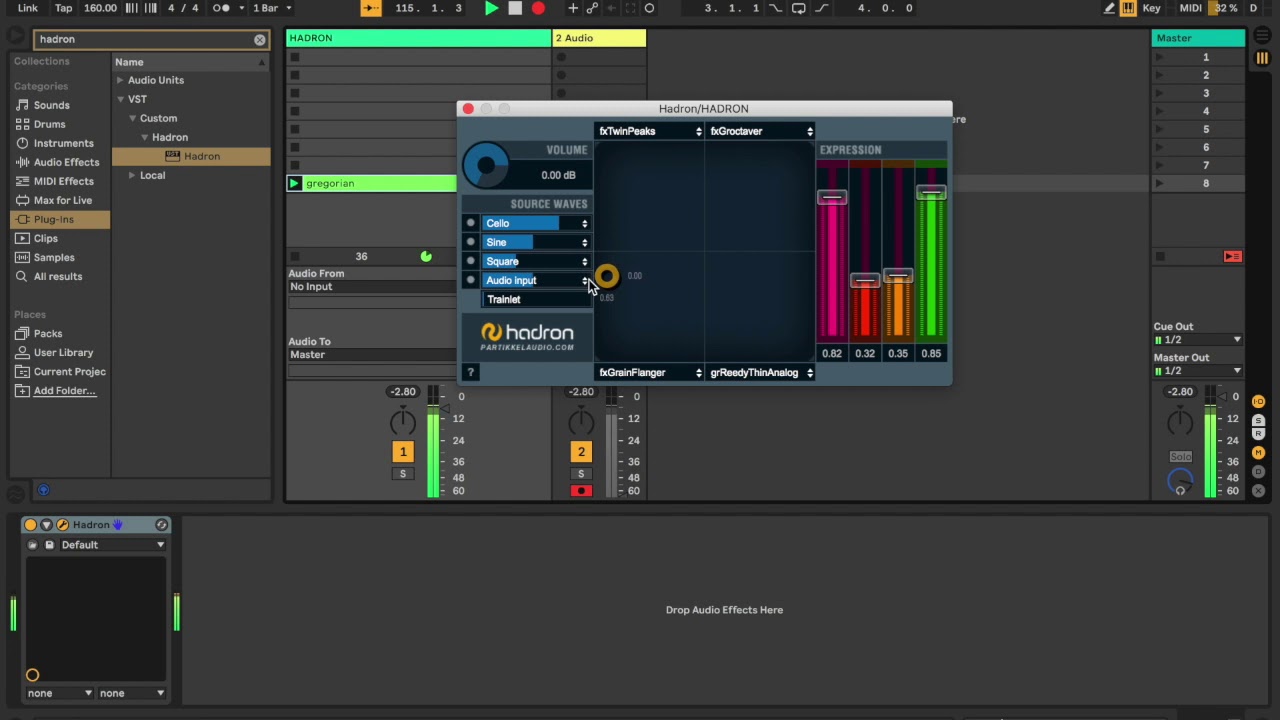Adjust the Hadron plugin Volume knob
Viewport: 1280px width, 720px height.
point(486,165)
